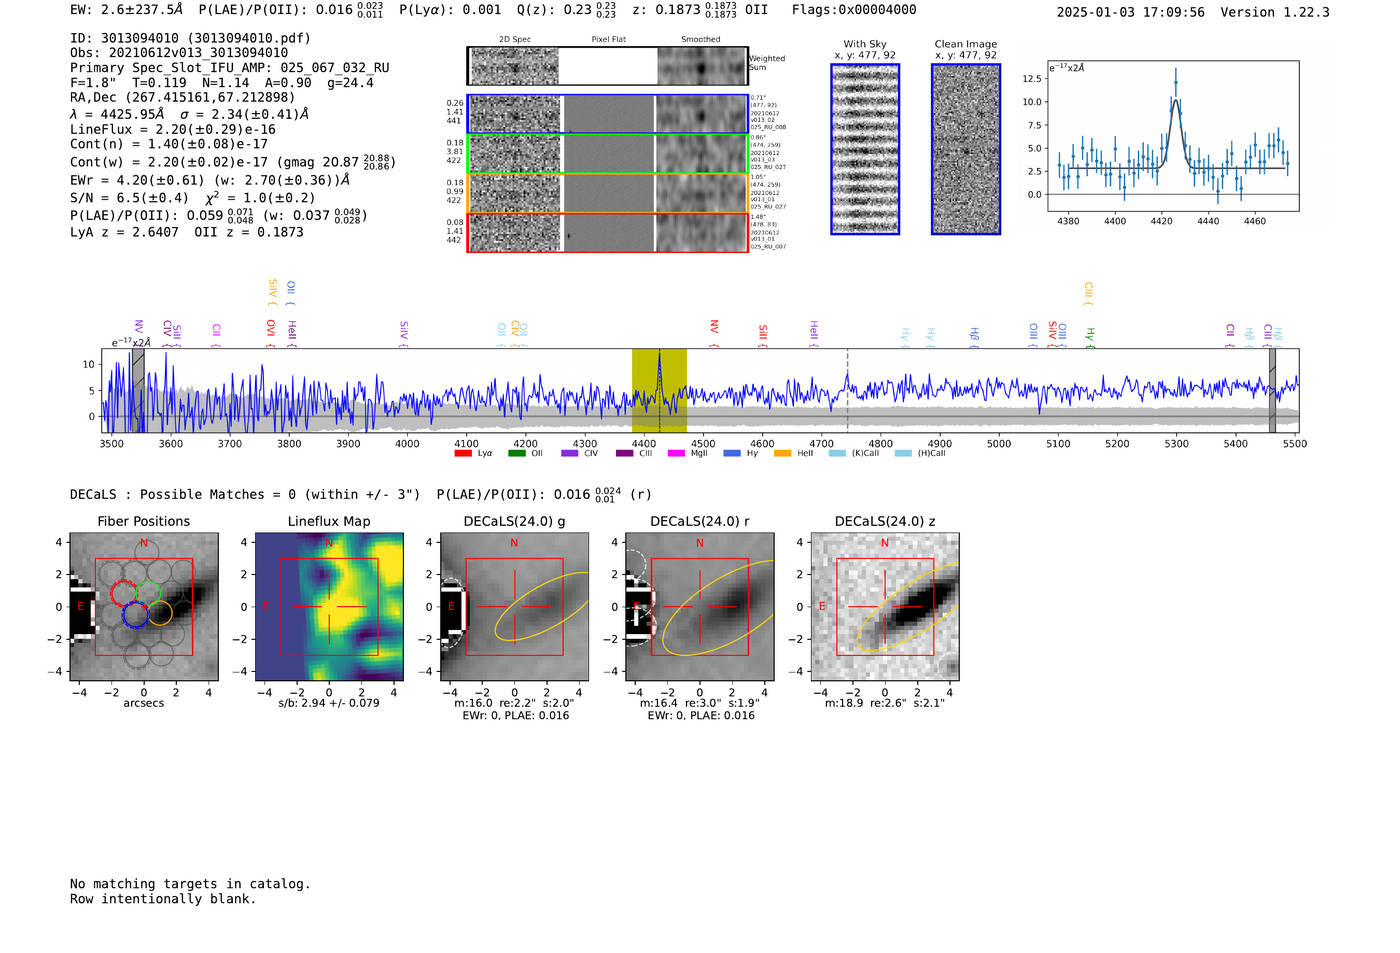
Task: Click the green fiber circle in Fiber Positions
Action: click(x=149, y=593)
